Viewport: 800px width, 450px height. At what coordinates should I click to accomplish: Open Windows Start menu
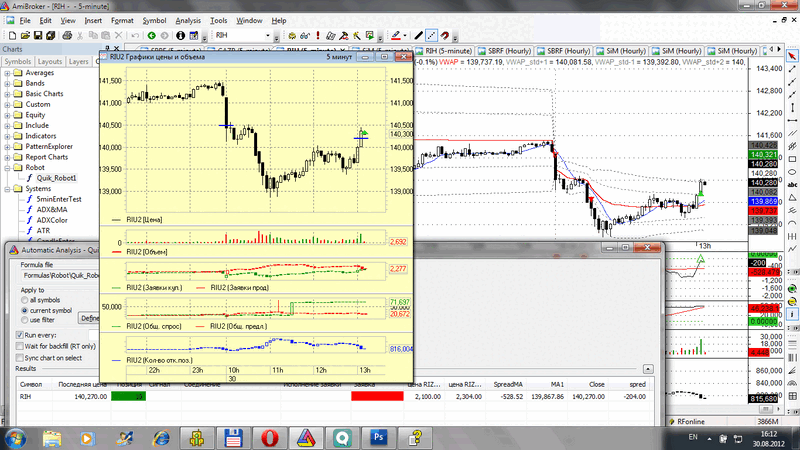pyautogui.click(x=14, y=437)
